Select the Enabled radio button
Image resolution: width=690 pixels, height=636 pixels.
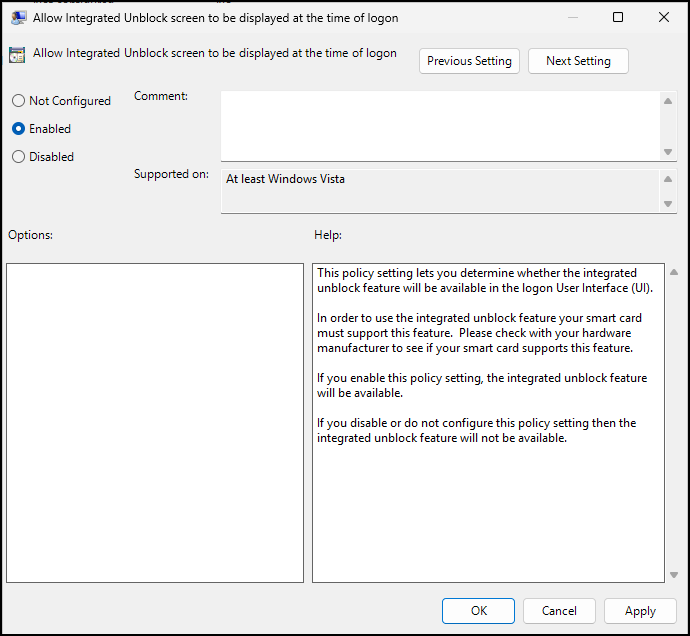(18, 129)
